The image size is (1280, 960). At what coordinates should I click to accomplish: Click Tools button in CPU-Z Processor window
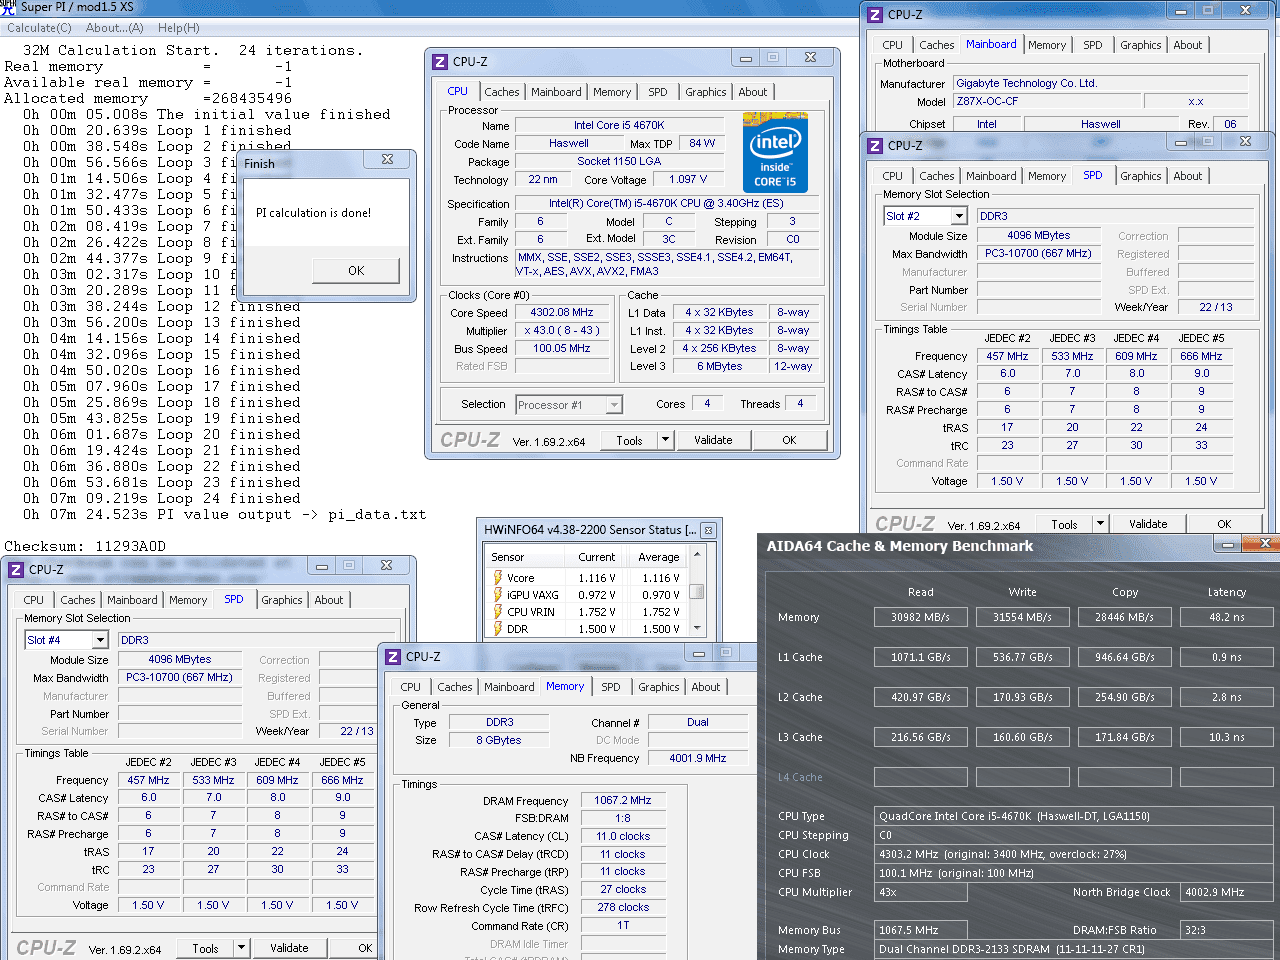[629, 440]
